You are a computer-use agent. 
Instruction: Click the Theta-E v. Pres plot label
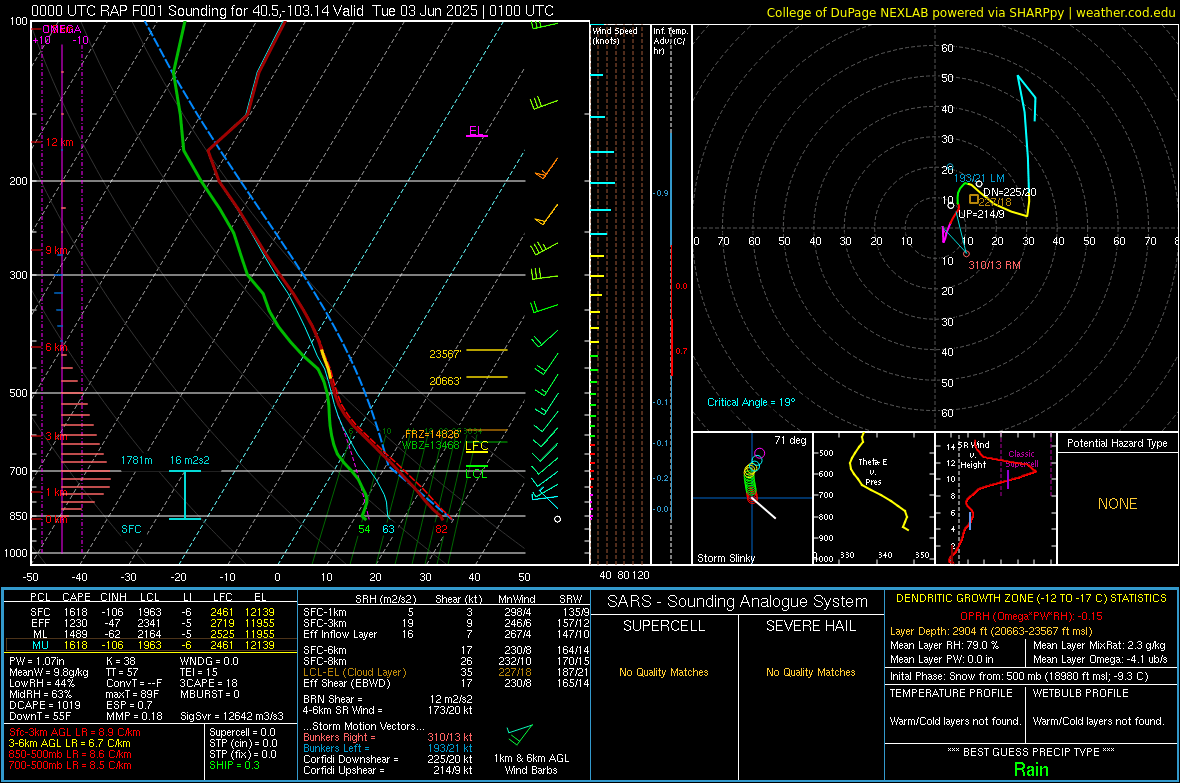coord(873,471)
